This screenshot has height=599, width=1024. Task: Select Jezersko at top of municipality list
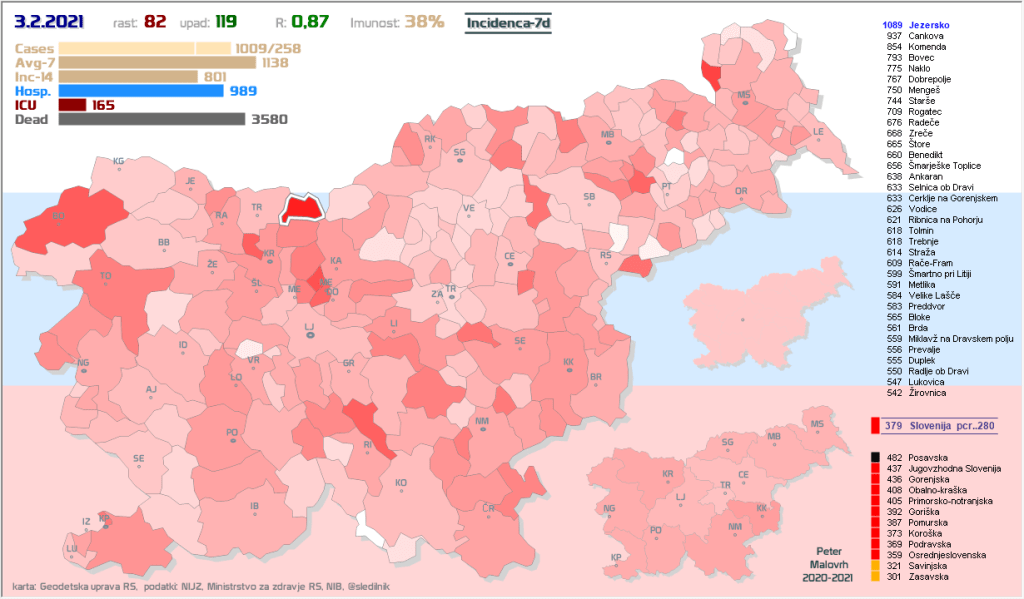click(x=929, y=24)
